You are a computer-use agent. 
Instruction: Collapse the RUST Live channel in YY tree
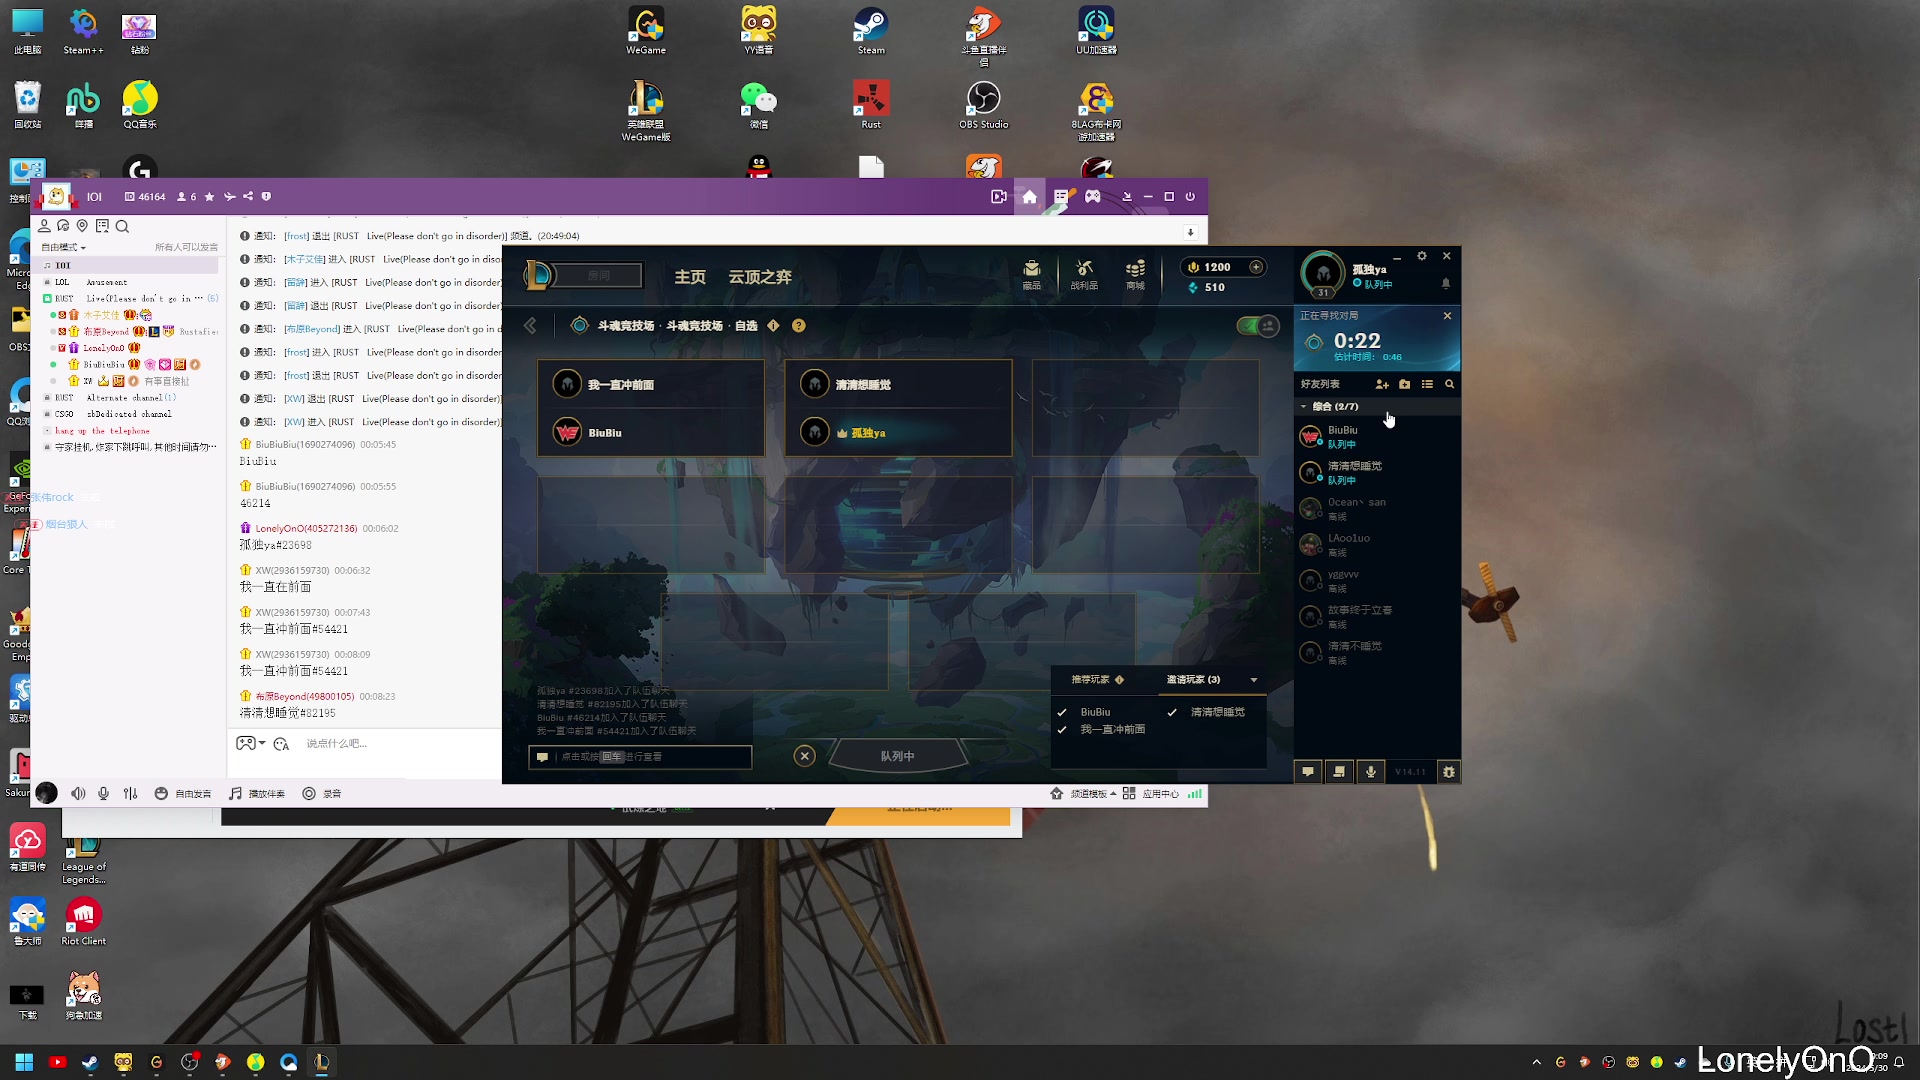point(47,298)
